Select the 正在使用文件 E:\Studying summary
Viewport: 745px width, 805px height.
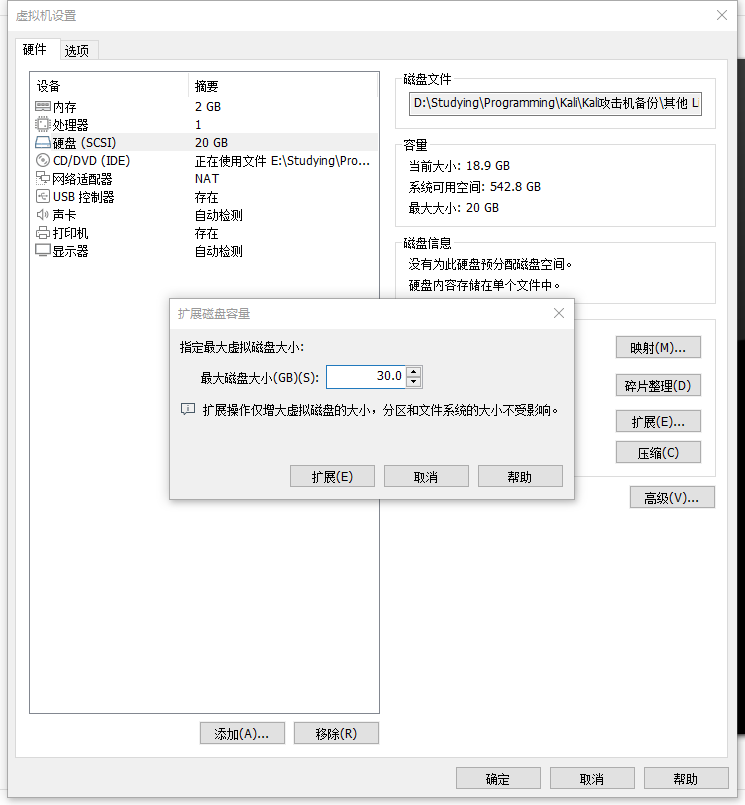tap(282, 161)
